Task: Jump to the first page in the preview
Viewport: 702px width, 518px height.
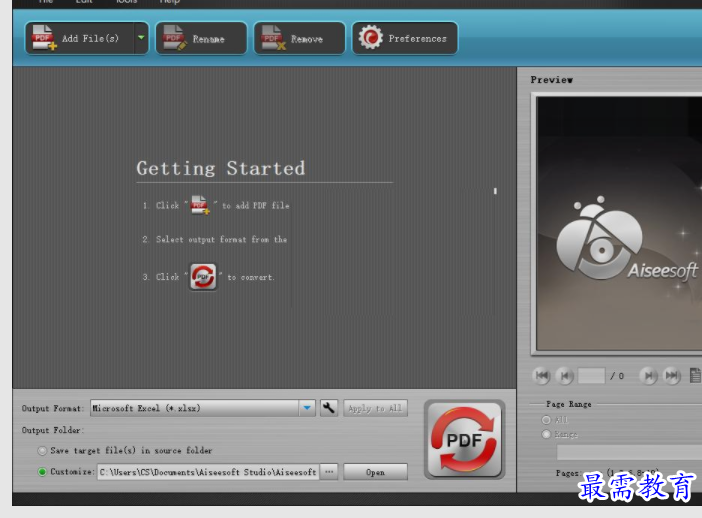Action: coord(542,376)
